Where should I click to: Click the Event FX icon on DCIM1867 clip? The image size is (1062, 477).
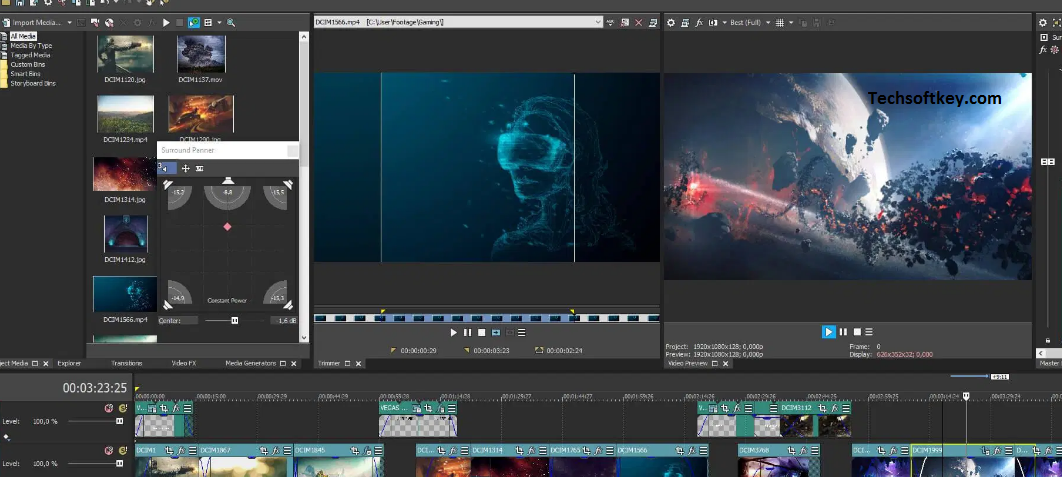tap(276, 450)
